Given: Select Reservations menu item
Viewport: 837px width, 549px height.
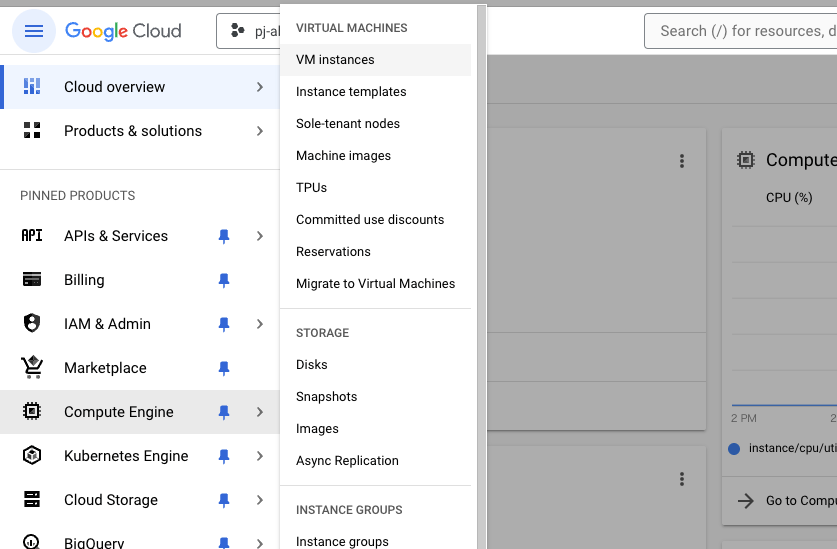Looking at the screenshot, I should point(375,252).
